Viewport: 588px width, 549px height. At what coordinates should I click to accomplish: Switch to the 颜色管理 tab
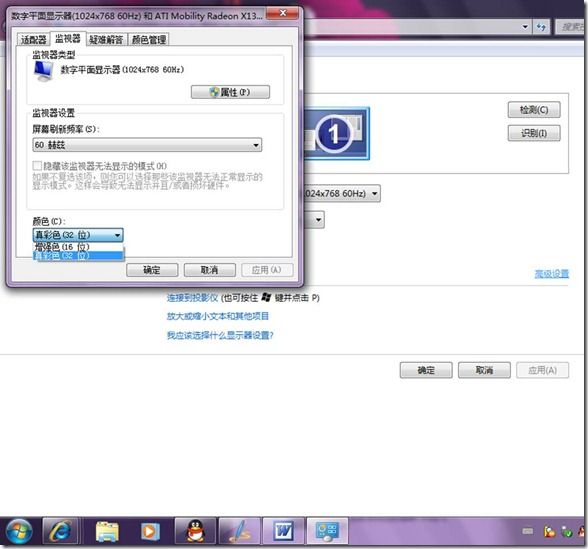tap(149, 39)
